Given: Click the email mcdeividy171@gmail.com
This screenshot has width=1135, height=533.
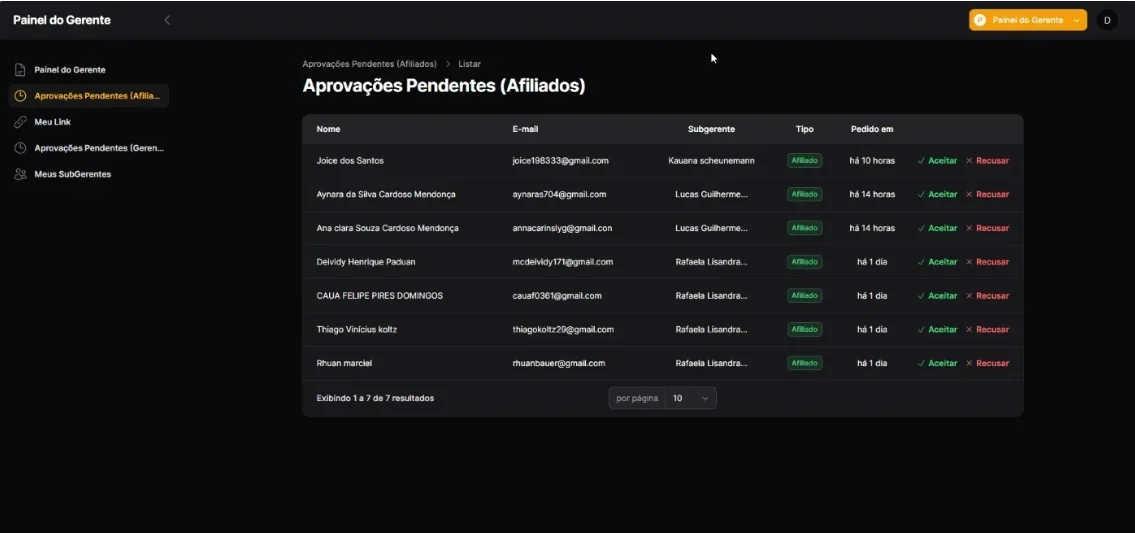Looking at the screenshot, I should [x=563, y=262].
